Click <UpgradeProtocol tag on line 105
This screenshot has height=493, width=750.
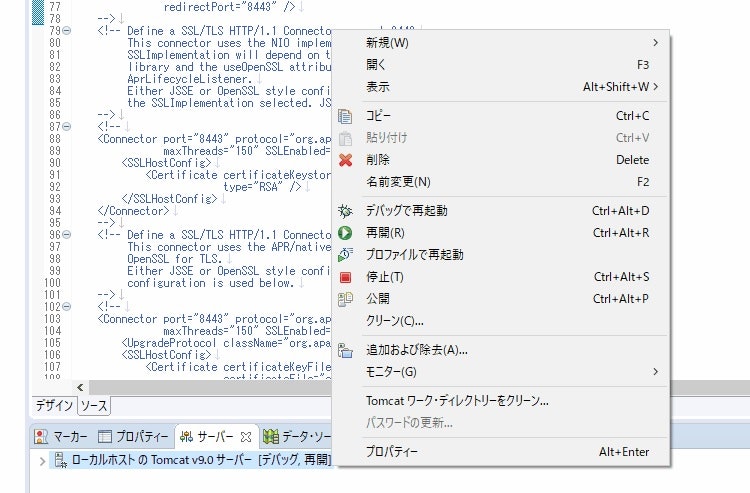169,343
